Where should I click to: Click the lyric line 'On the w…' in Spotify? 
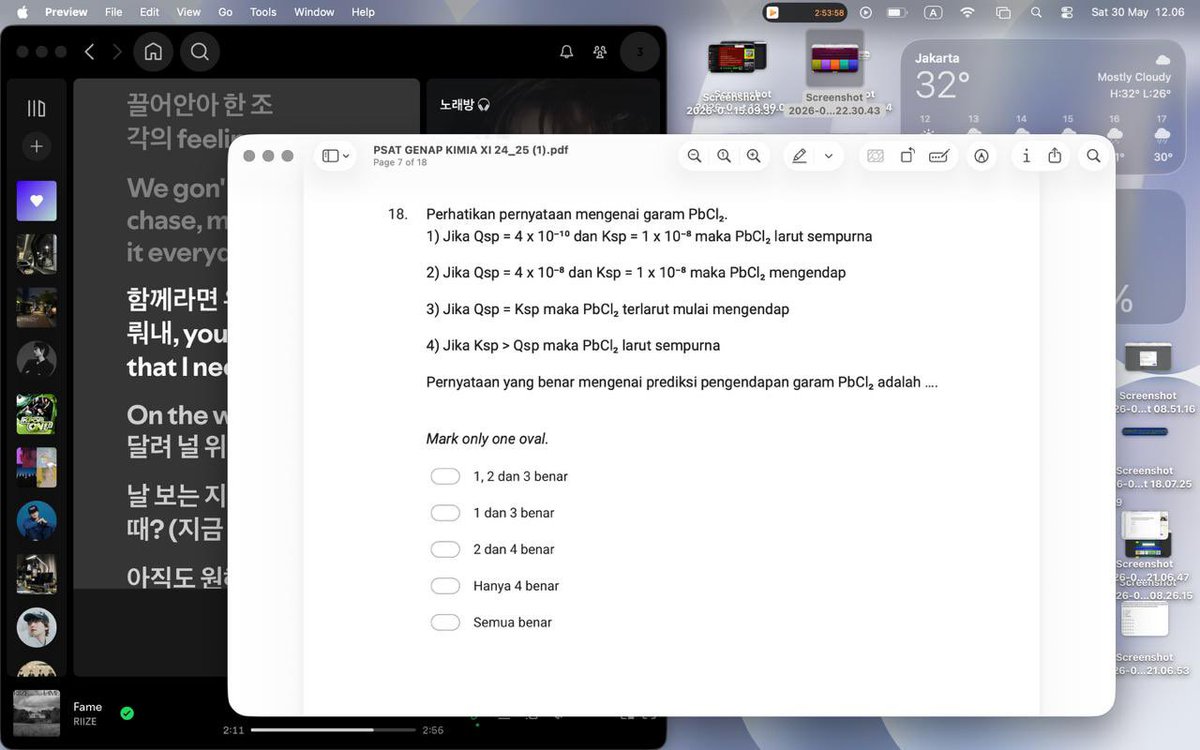point(178,414)
